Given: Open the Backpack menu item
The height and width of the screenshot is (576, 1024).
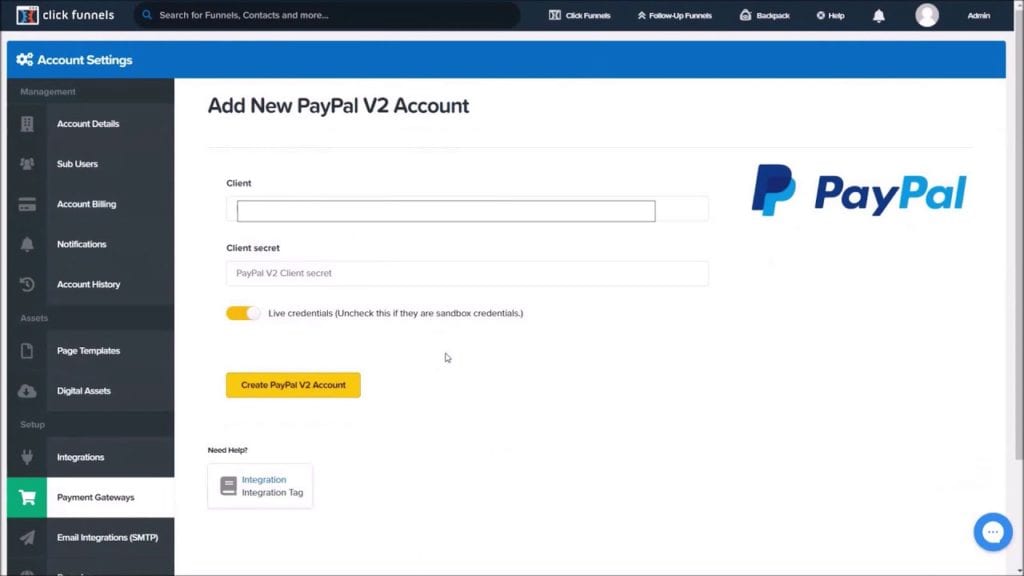Looking at the screenshot, I should 764,16.
